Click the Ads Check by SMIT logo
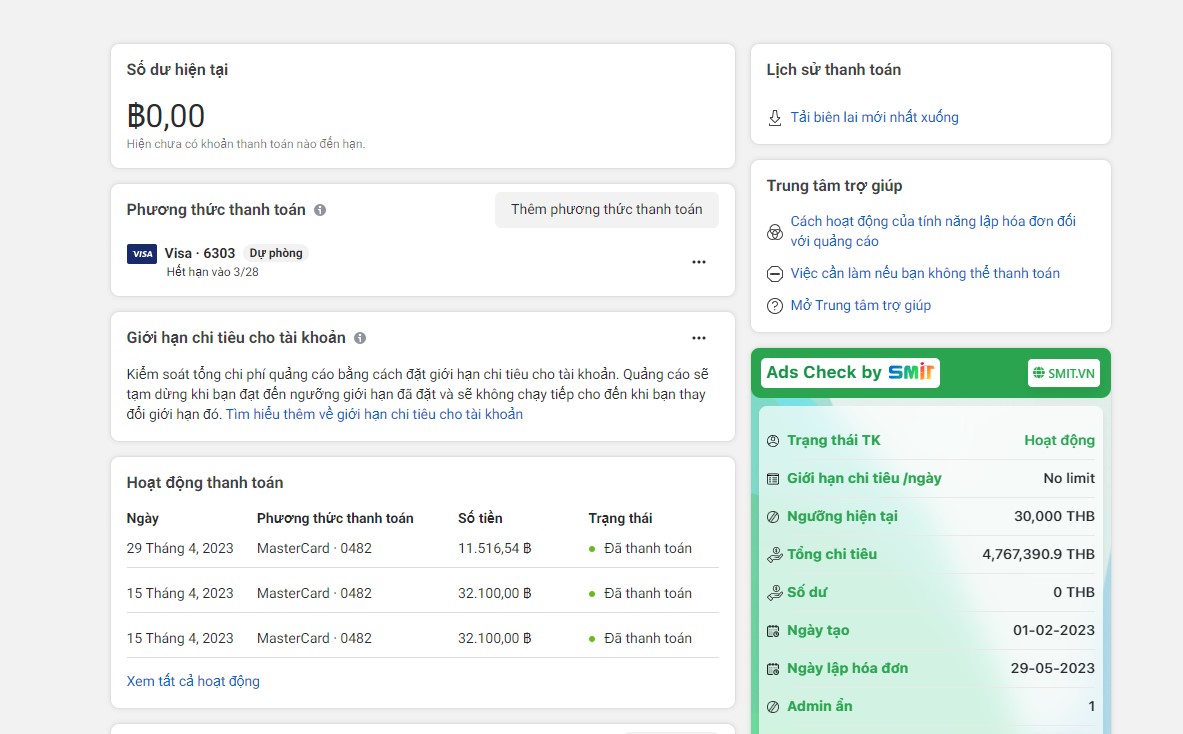1183x734 pixels. (850, 373)
